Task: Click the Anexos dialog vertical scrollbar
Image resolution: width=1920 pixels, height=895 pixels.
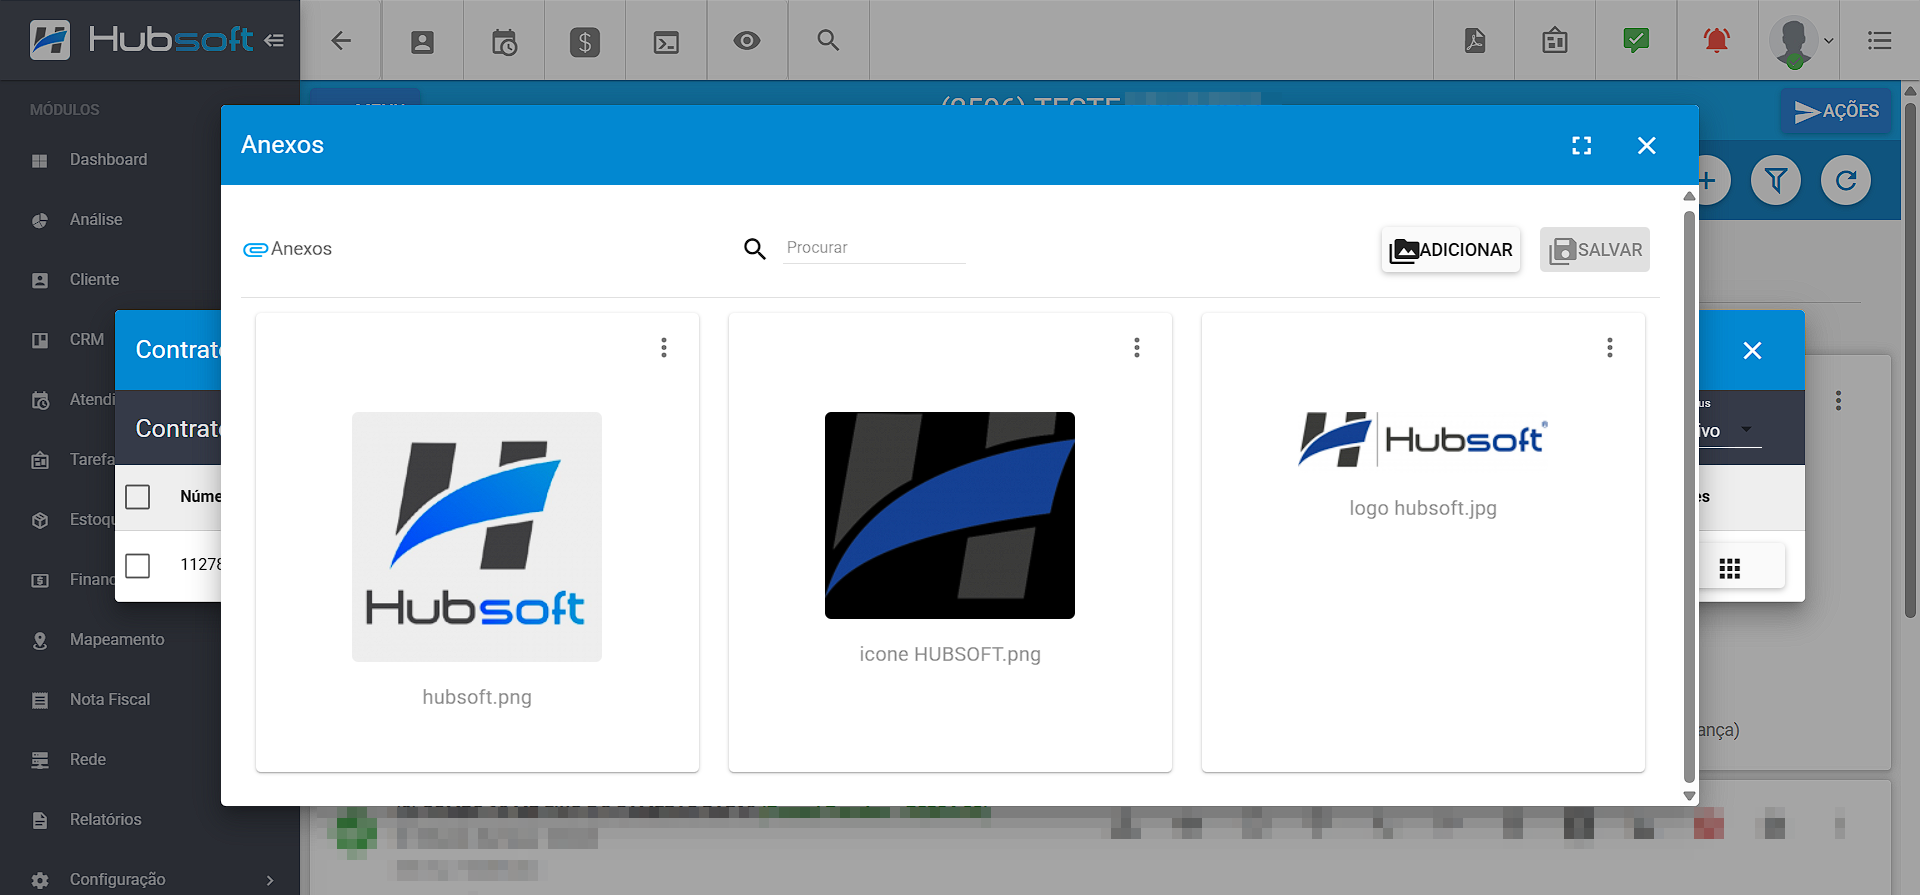Action: tap(1689, 495)
